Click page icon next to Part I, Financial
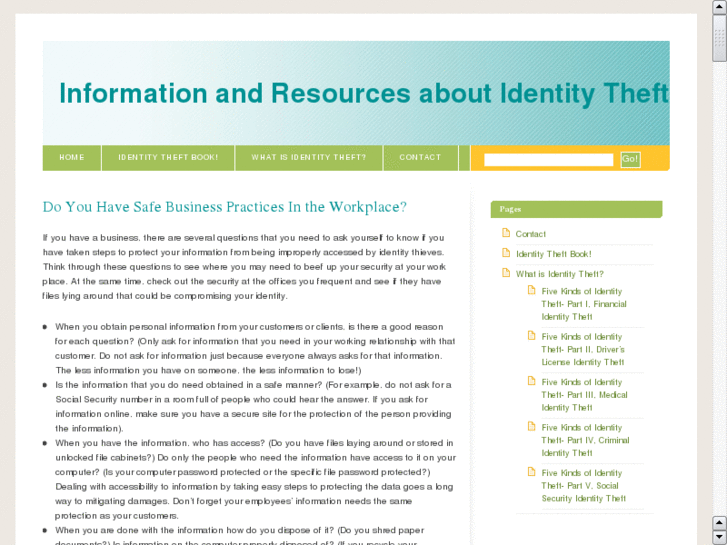 [x=531, y=290]
